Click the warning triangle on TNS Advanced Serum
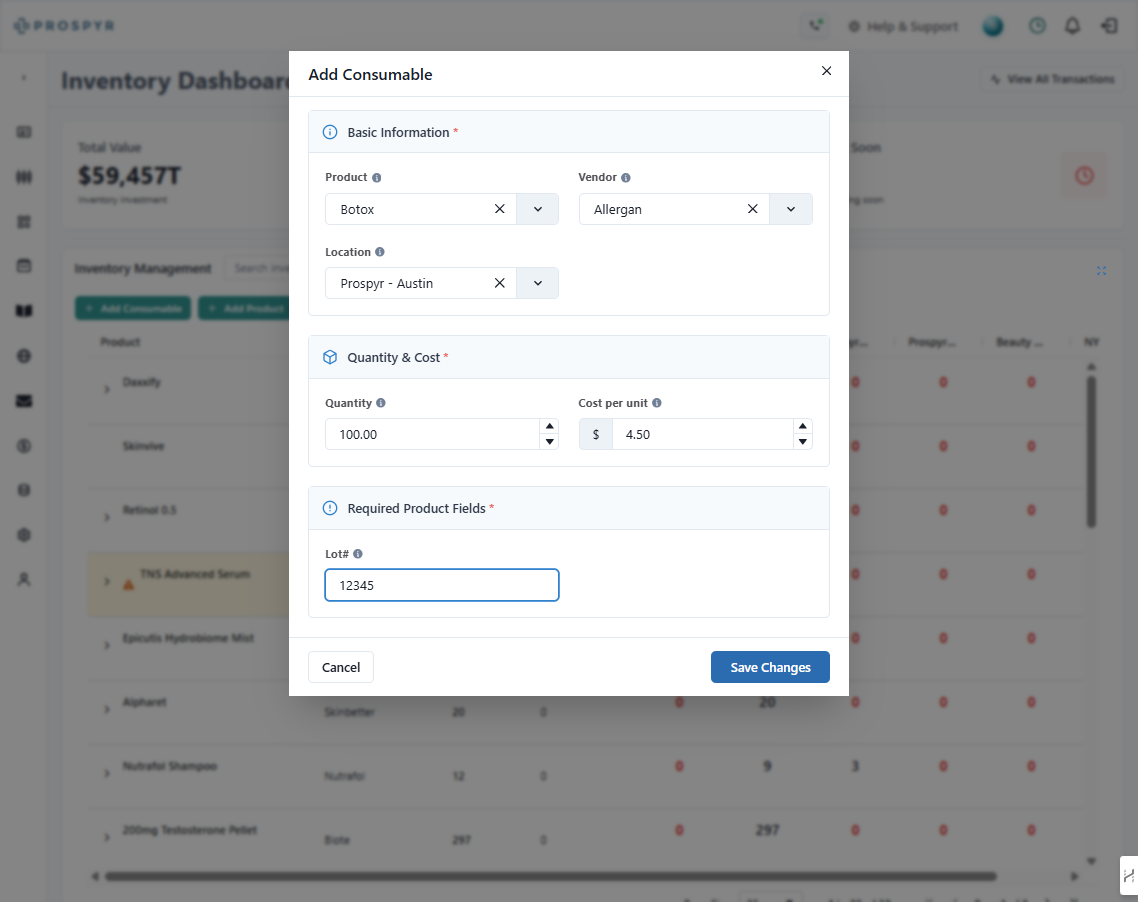Viewport: 1138px width, 902px height. click(128, 585)
